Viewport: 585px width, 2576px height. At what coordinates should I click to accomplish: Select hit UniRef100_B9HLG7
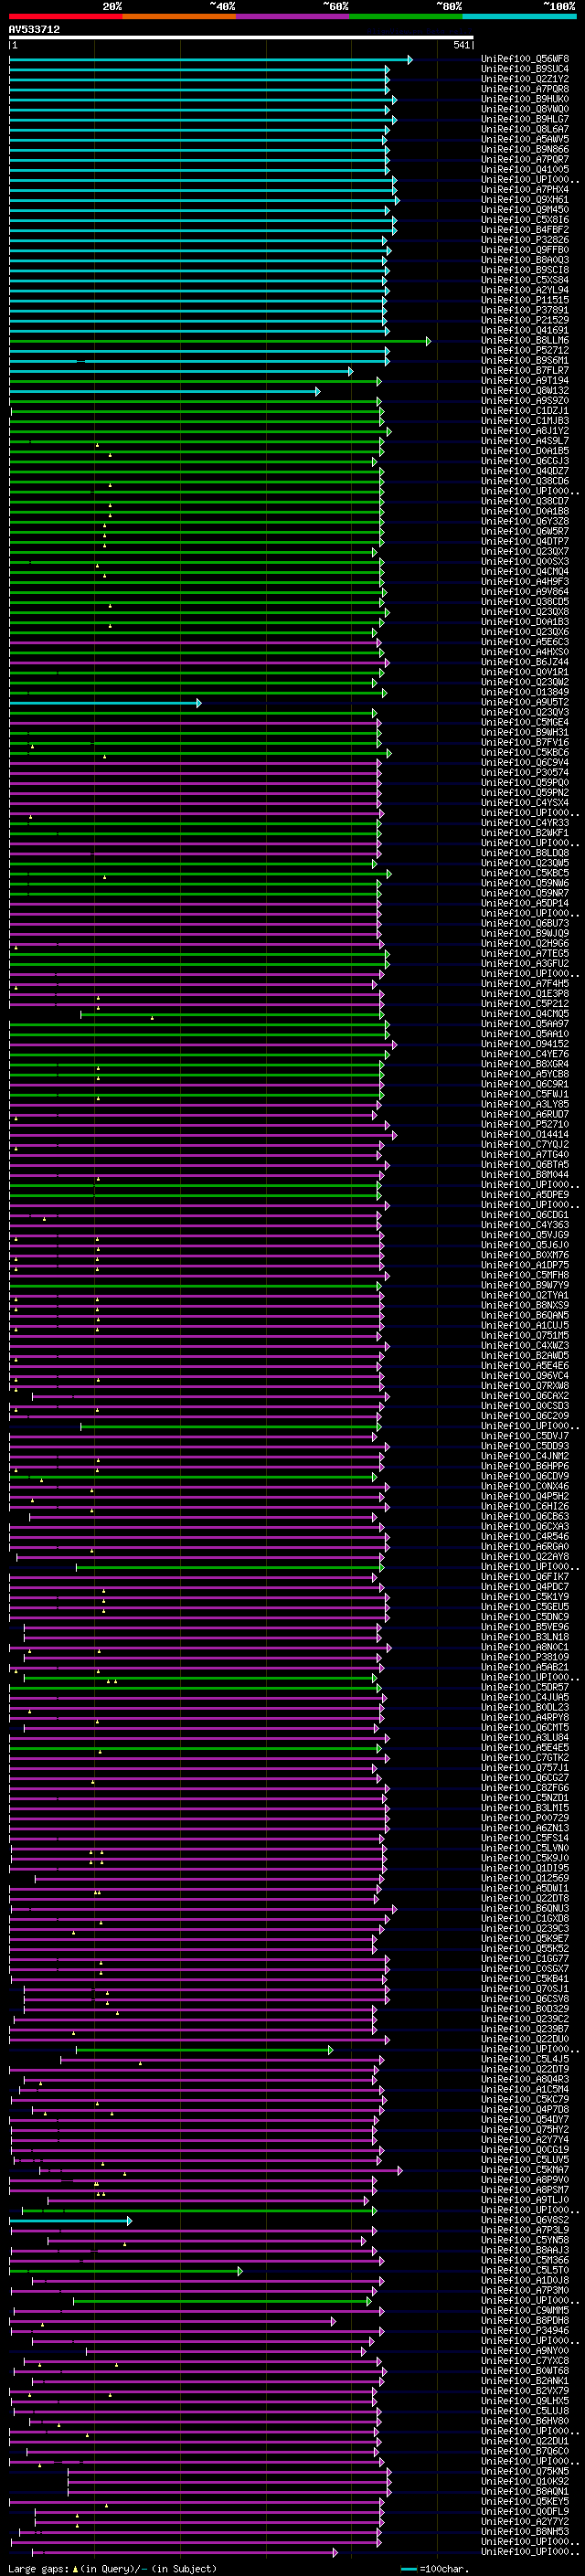(525, 119)
